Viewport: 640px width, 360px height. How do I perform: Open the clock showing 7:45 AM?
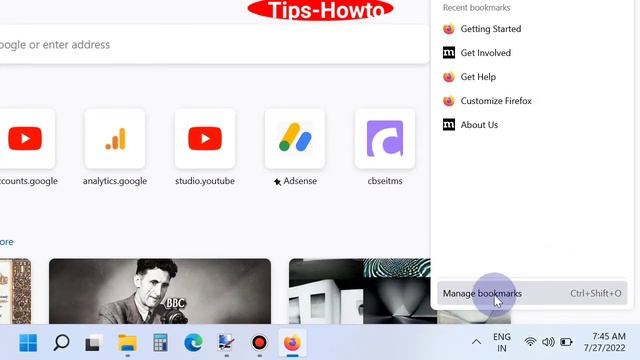(604, 342)
